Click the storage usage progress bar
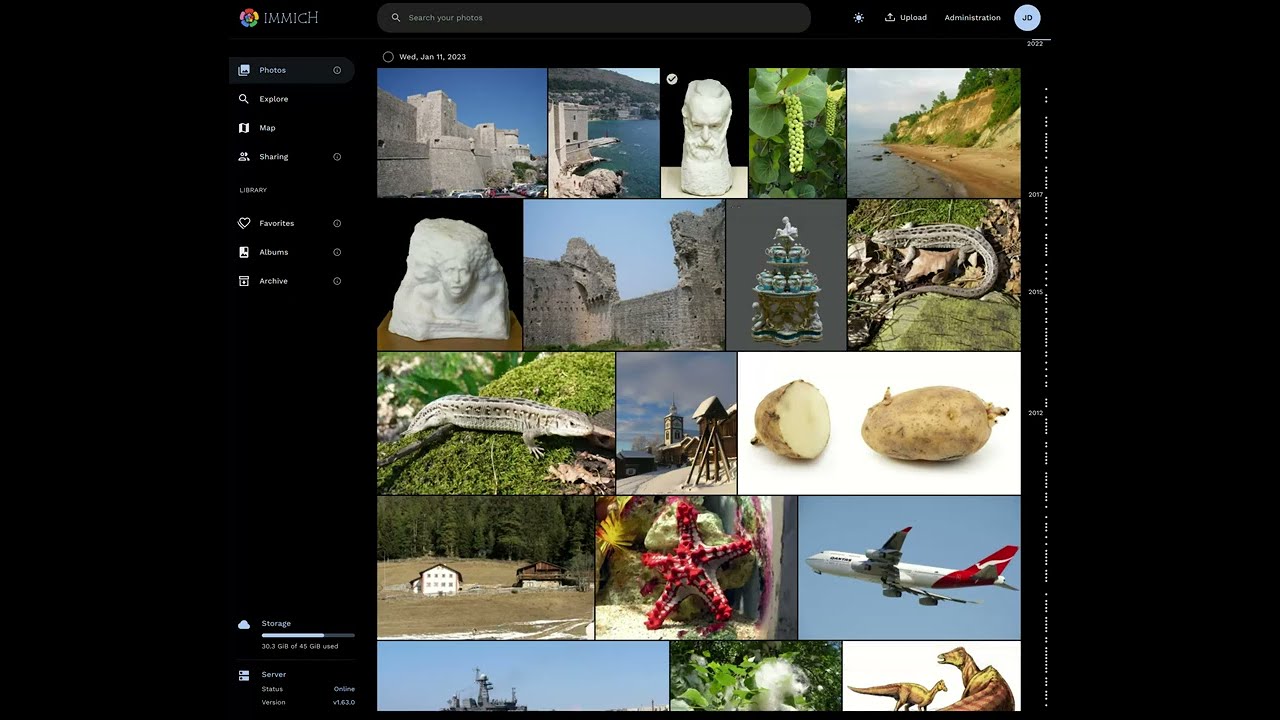 coord(308,635)
